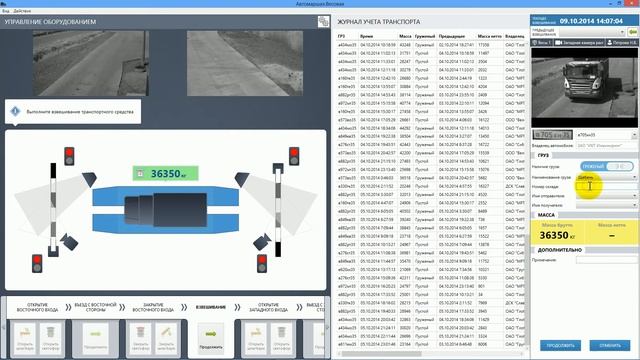
Task: Click the blue Продолжить button in the right panel
Action: (x=560, y=345)
